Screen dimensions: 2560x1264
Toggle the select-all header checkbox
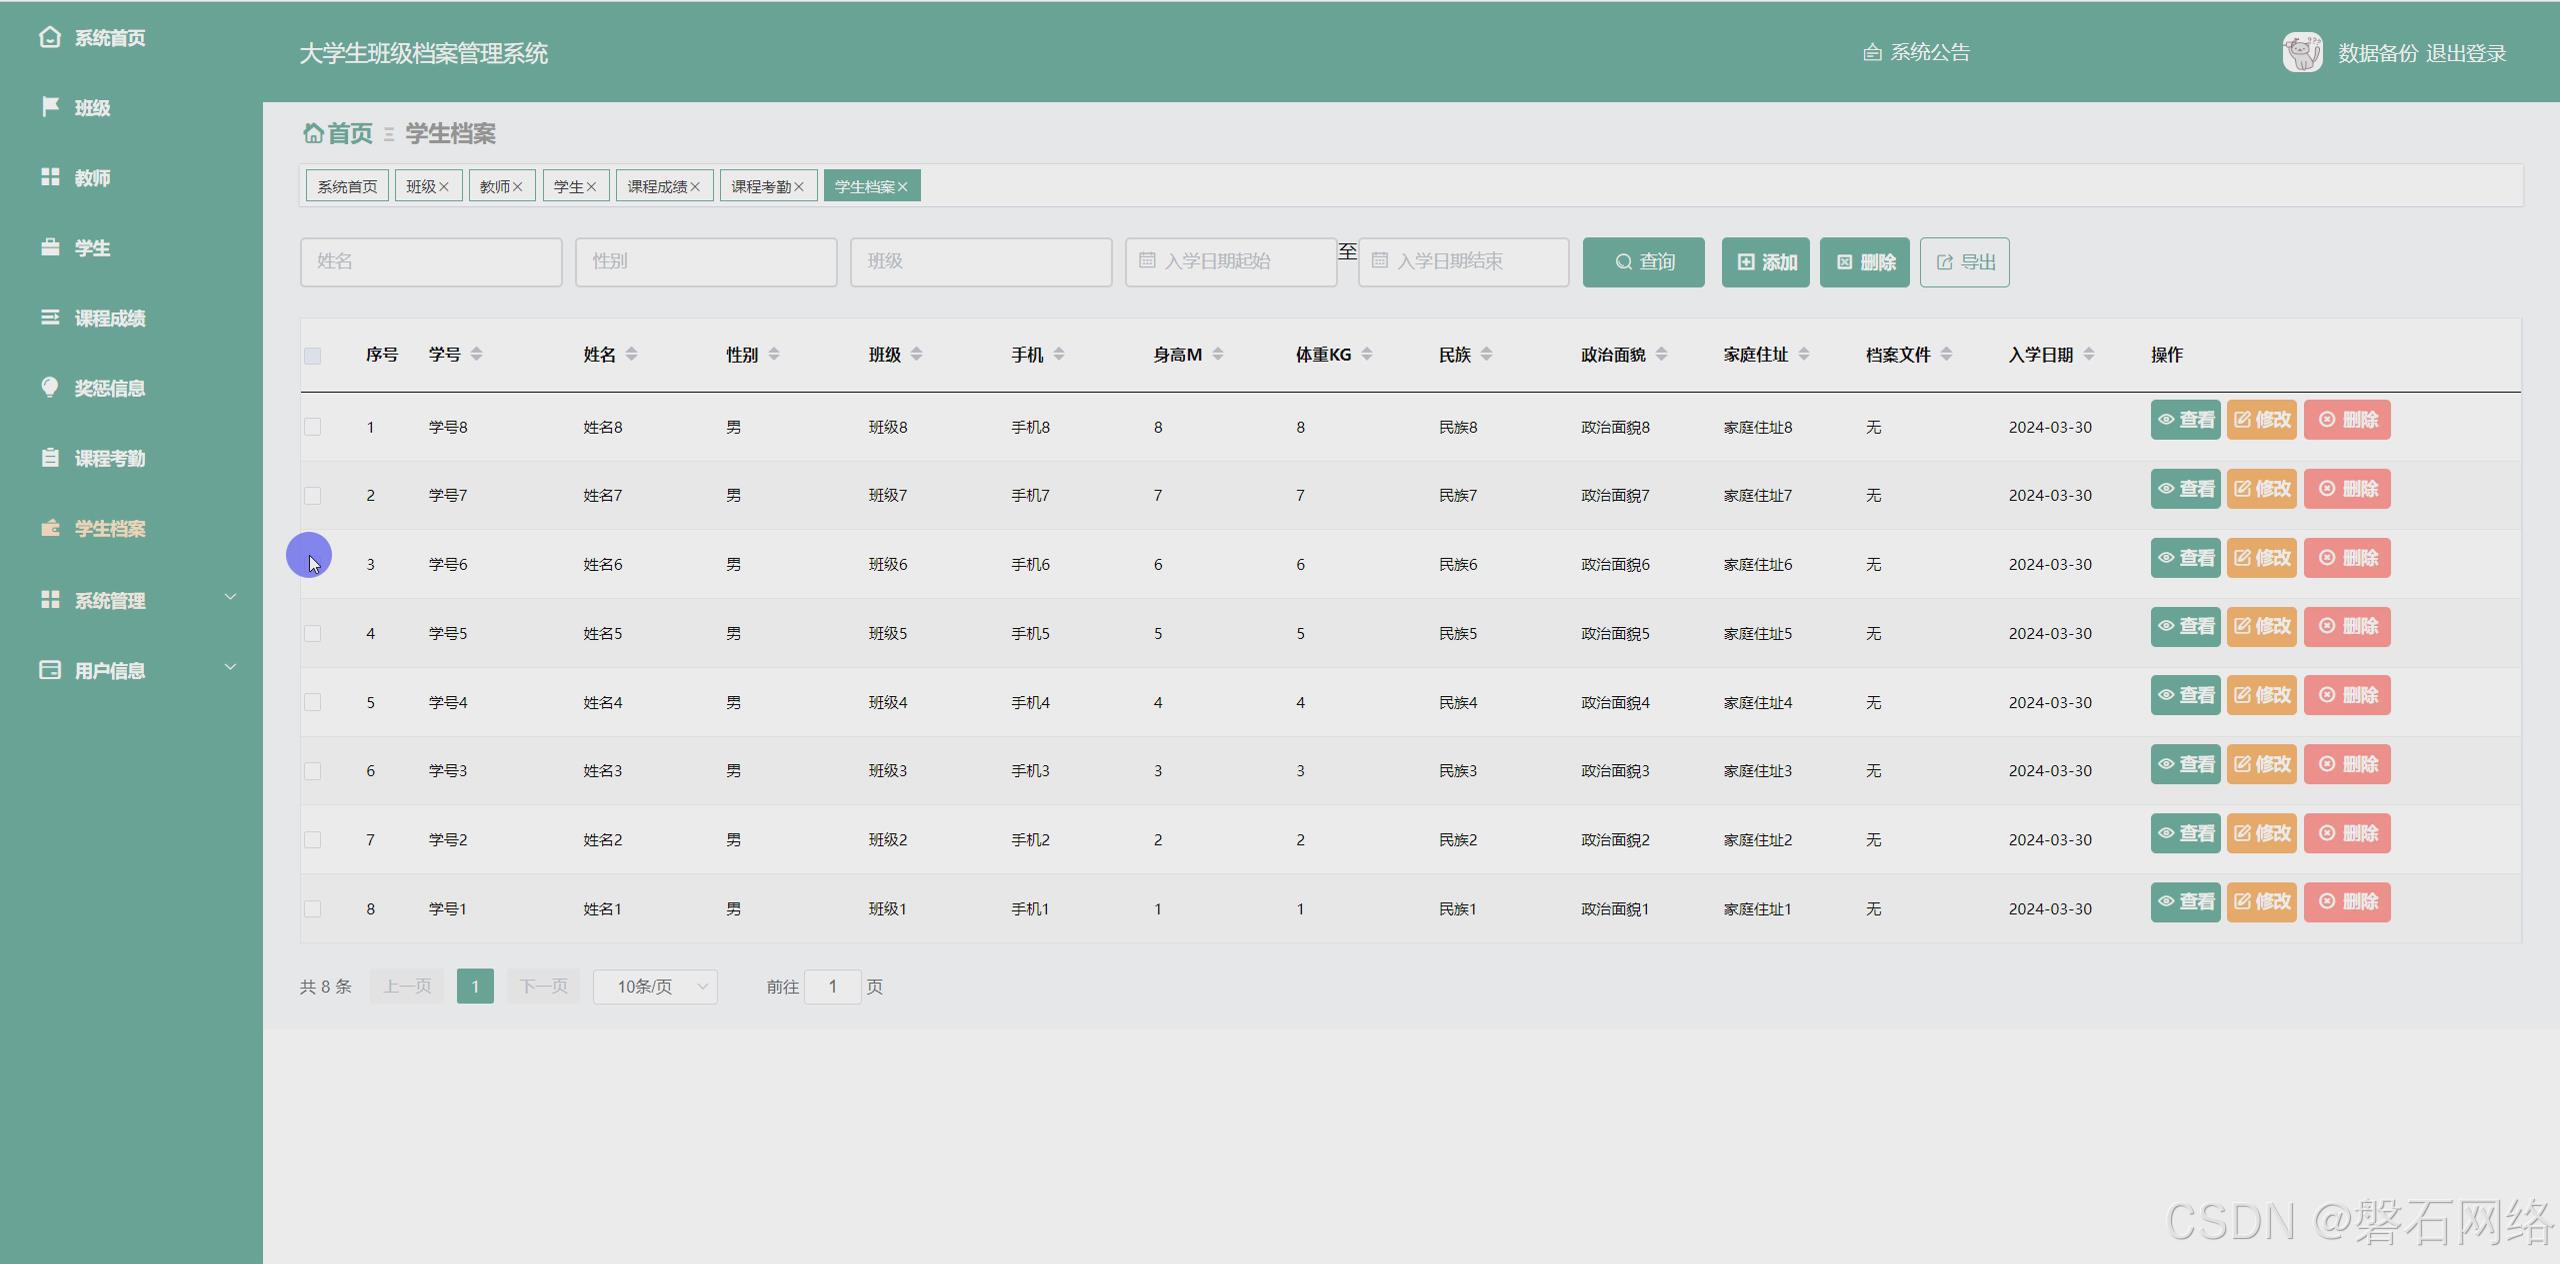click(x=313, y=356)
